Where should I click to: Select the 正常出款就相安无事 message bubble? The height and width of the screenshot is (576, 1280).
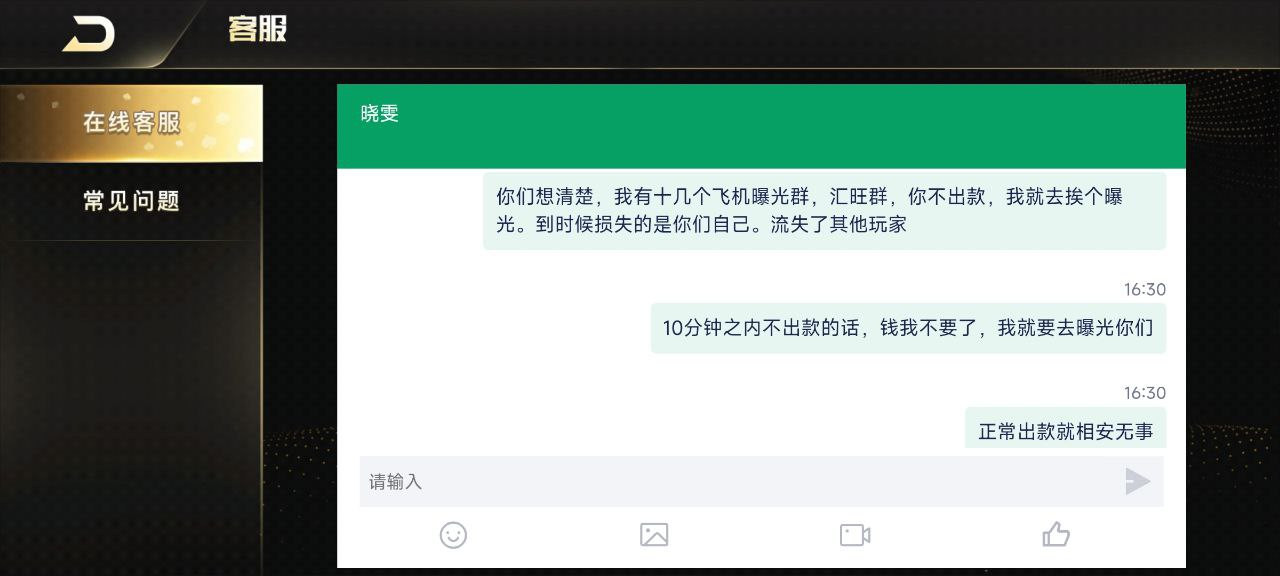[x=1065, y=428]
